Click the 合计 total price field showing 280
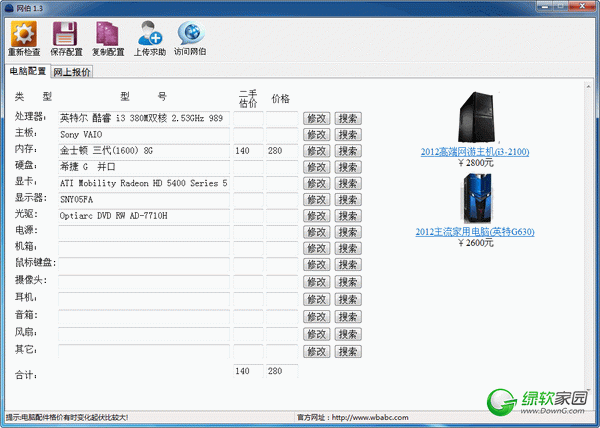Viewport: 600px width, 428px height. [x=282, y=371]
